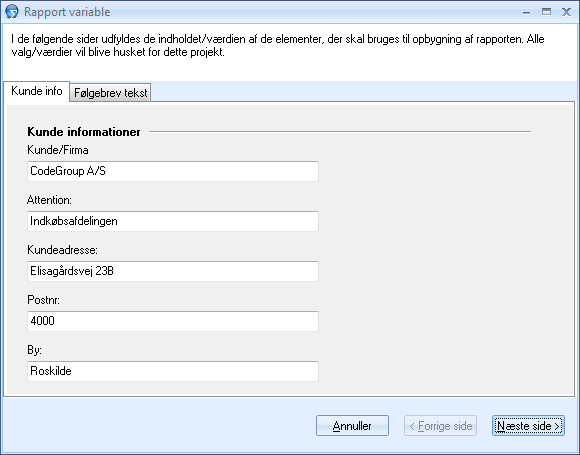Minimize the Rapport variable window
The image size is (580, 455).
(x=526, y=12)
